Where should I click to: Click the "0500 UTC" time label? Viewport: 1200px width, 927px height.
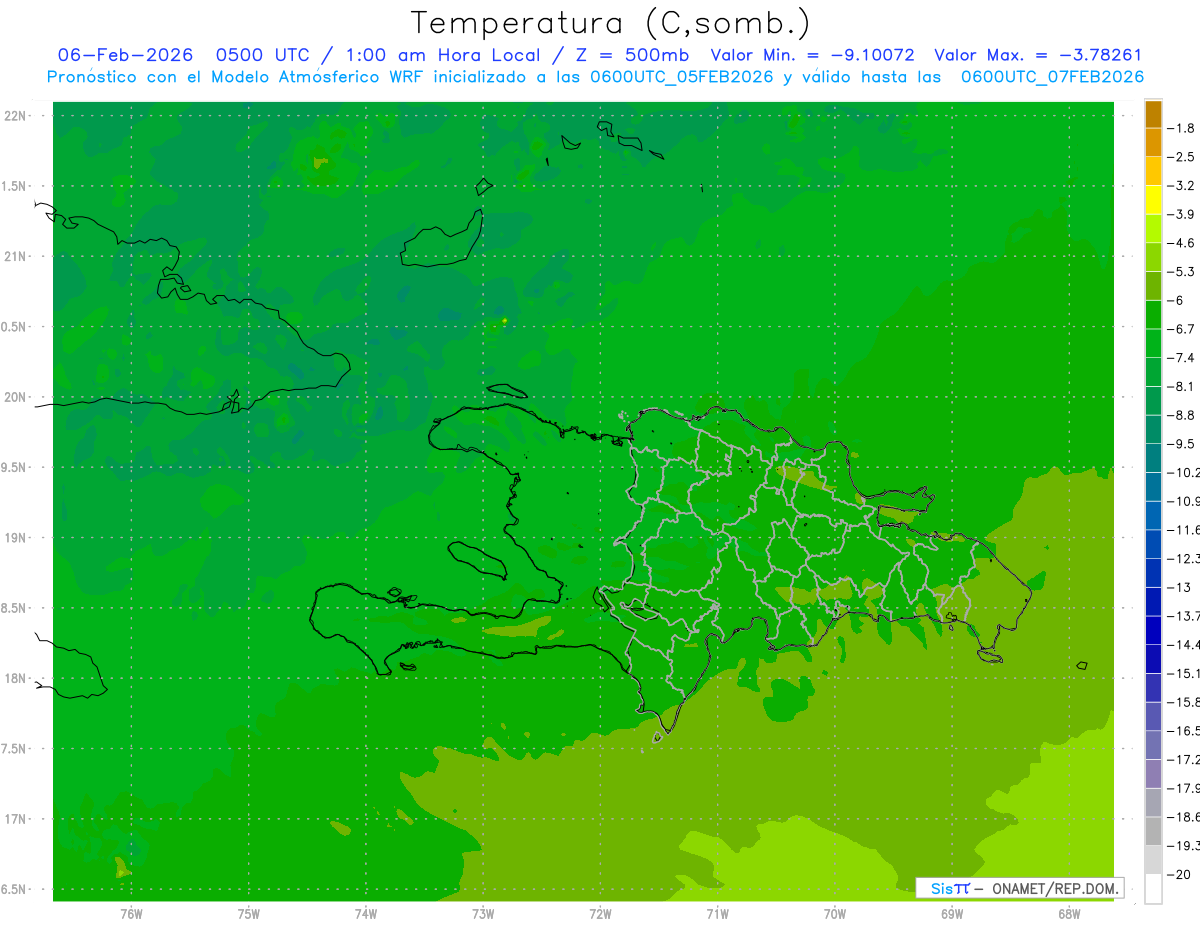262,55
